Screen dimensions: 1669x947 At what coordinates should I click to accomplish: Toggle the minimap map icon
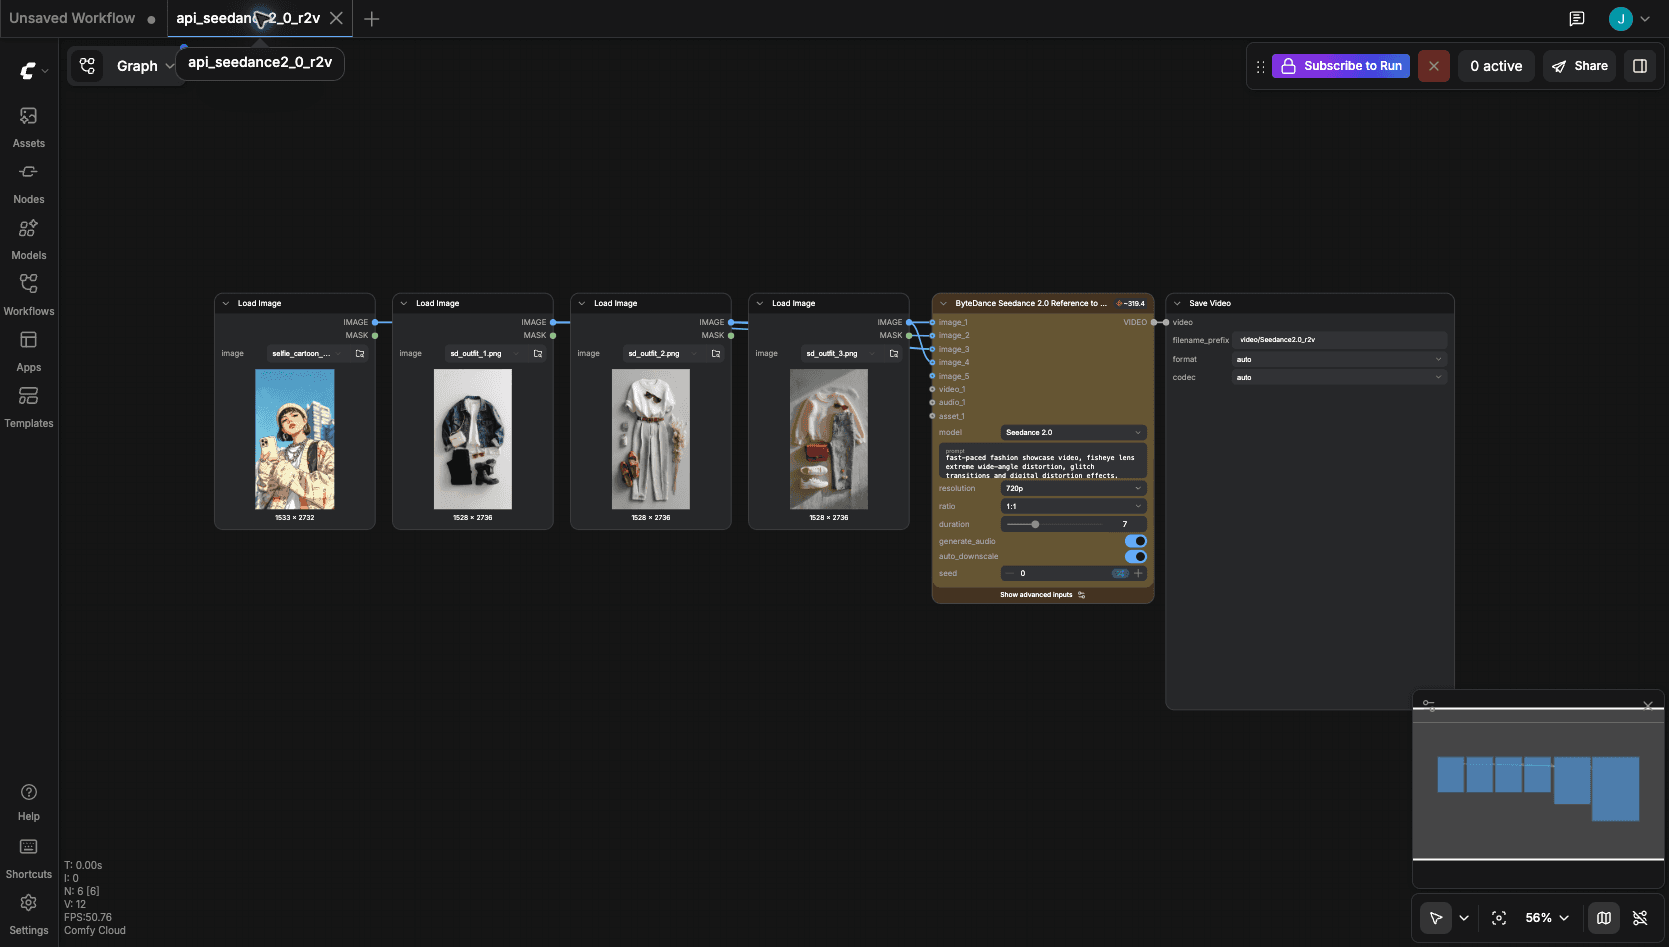click(x=1604, y=918)
